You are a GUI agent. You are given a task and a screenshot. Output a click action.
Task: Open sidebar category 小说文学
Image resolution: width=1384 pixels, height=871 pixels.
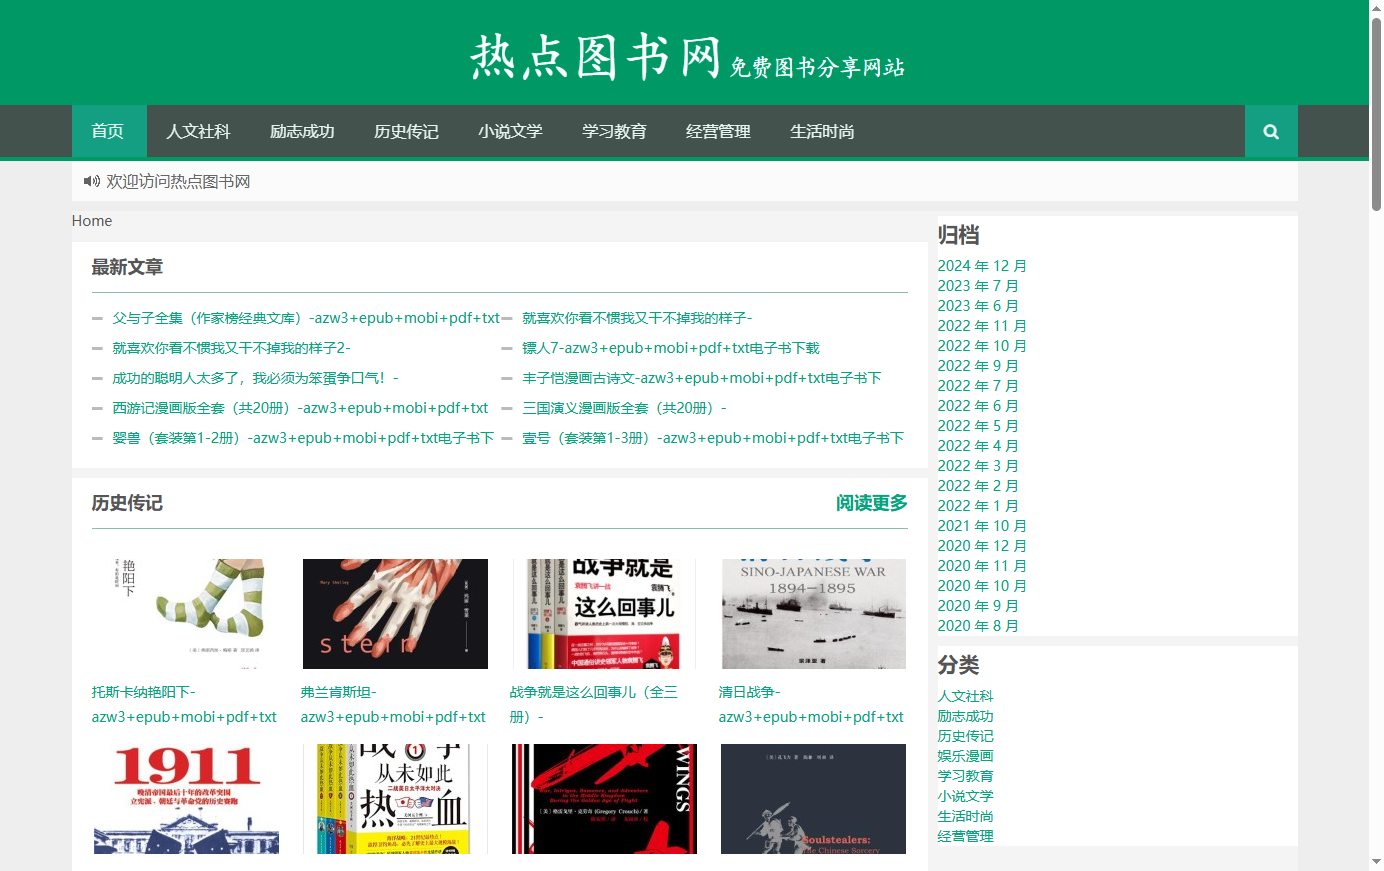966,796
